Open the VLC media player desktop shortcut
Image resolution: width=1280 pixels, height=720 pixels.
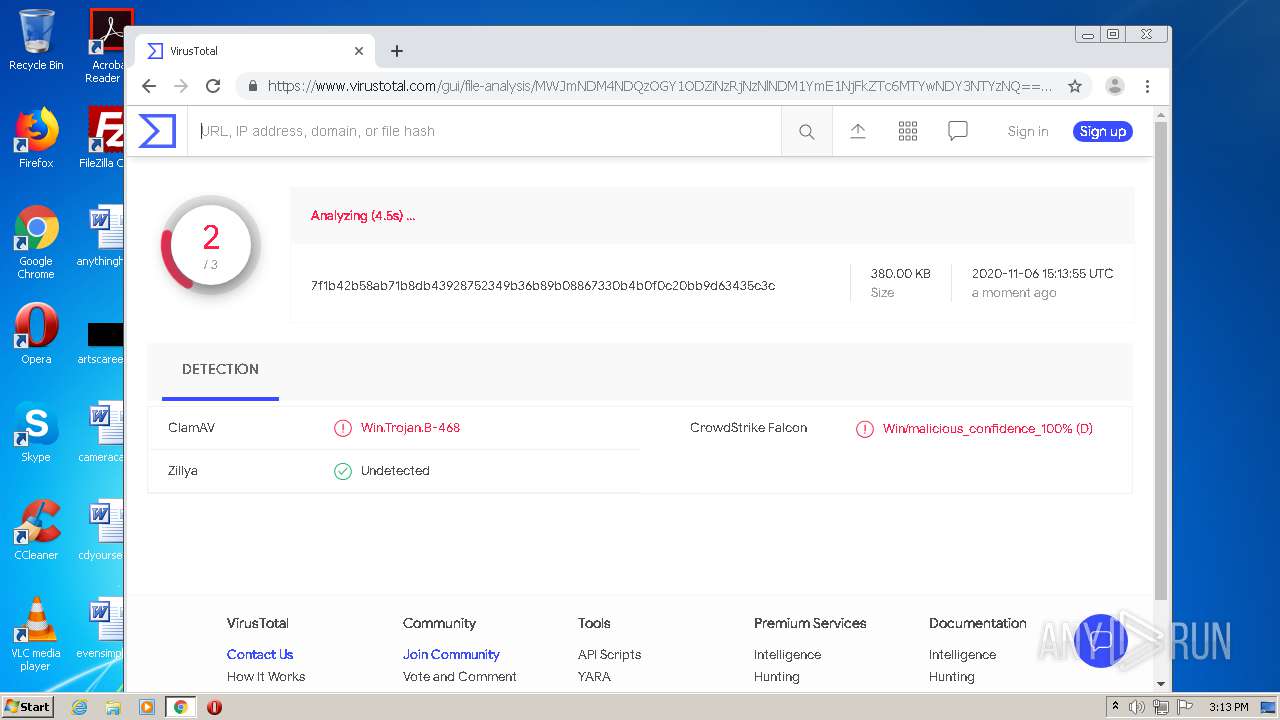click(x=36, y=634)
